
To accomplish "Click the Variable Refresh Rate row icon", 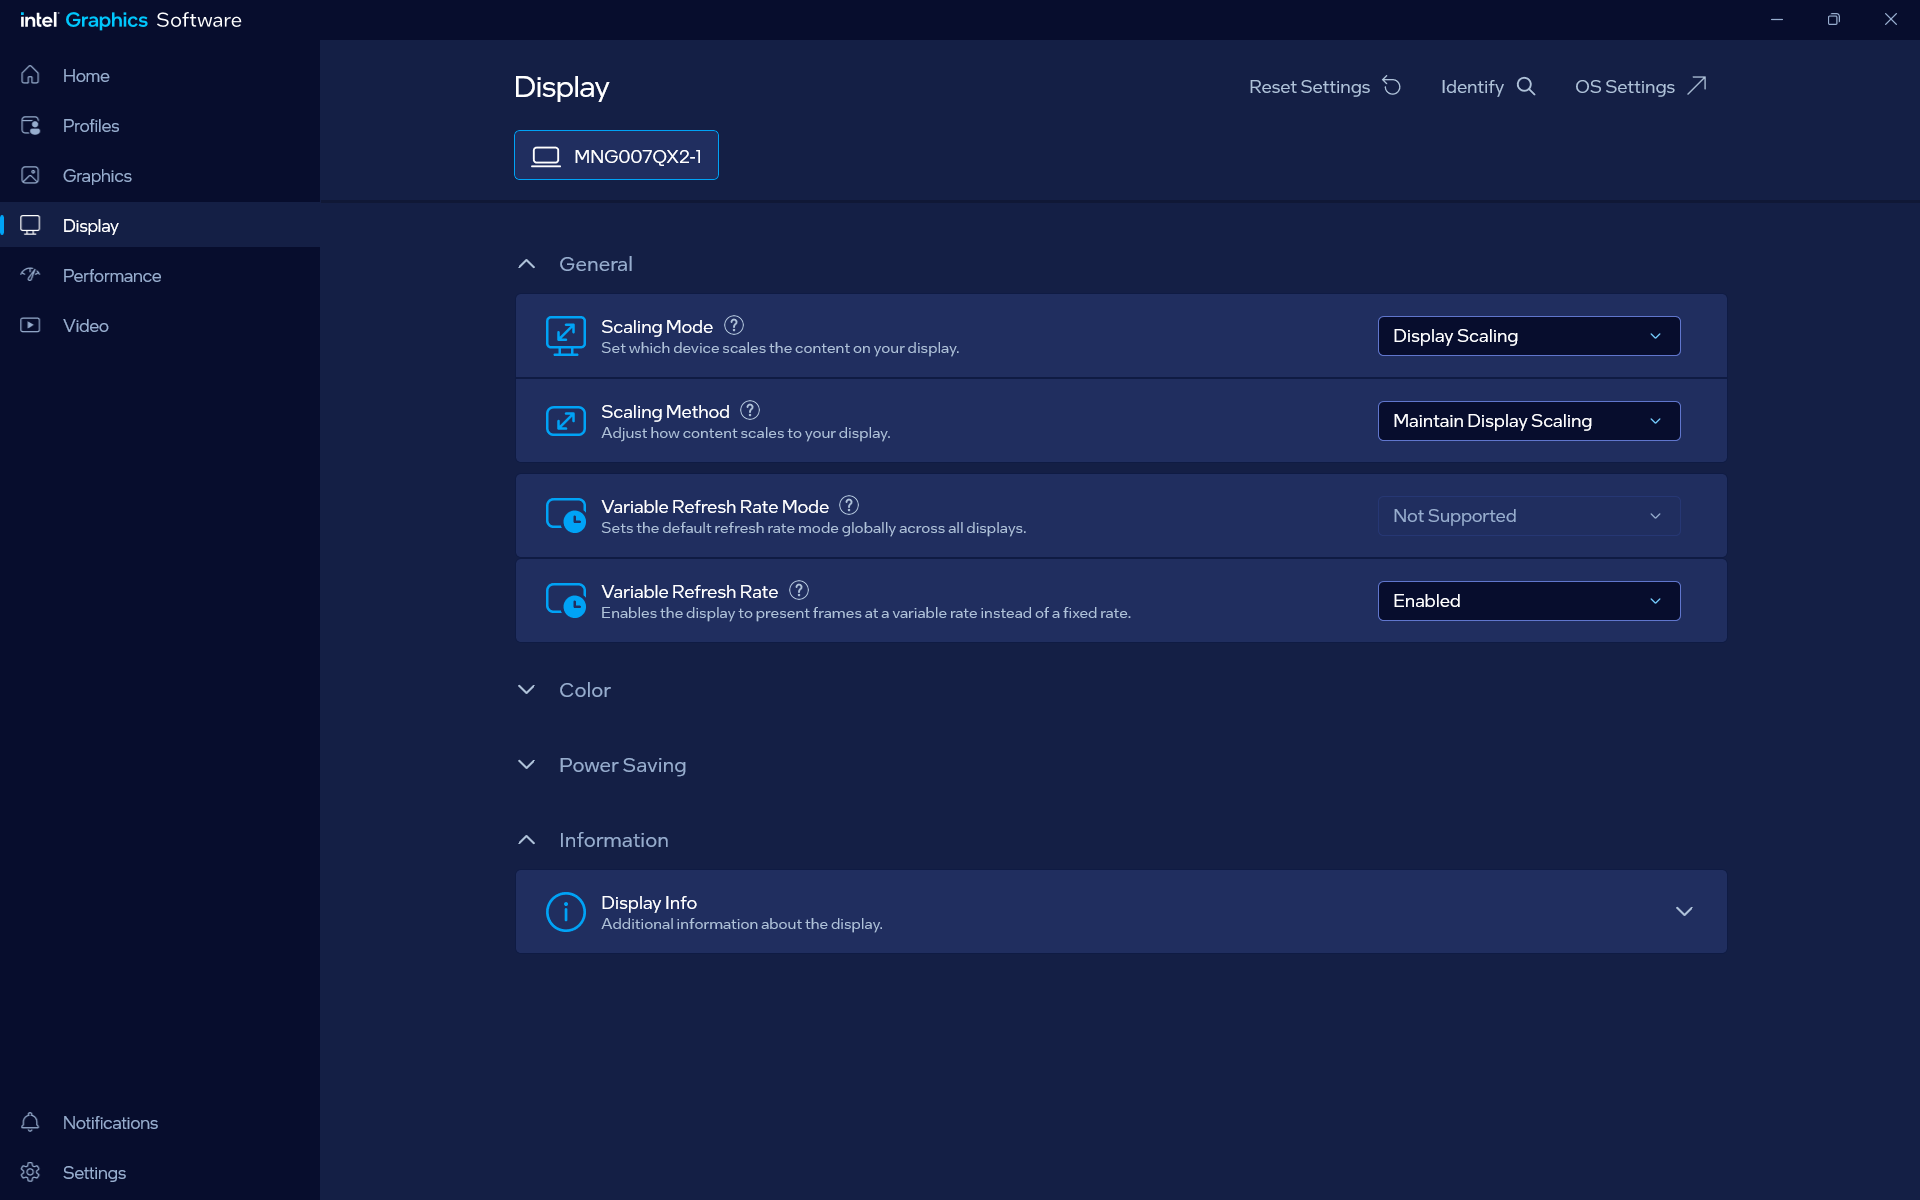I will [566, 601].
